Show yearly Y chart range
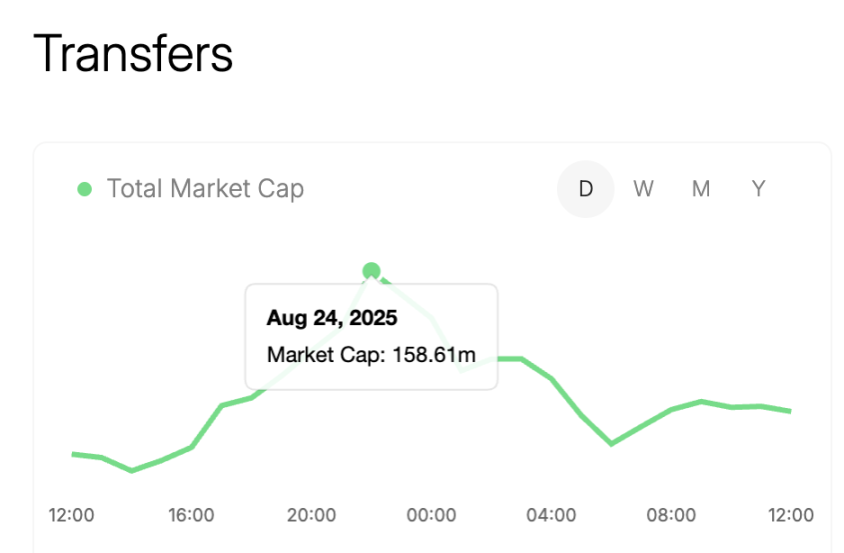Image resolution: width=844 pixels, height=553 pixels. [759, 189]
